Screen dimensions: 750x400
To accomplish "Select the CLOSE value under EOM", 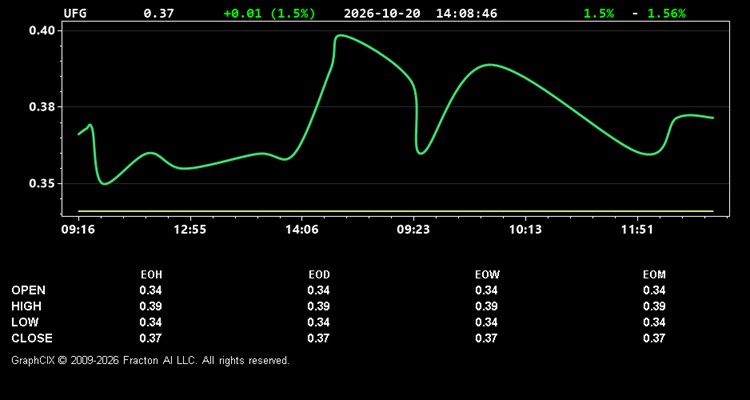I will coord(654,338).
